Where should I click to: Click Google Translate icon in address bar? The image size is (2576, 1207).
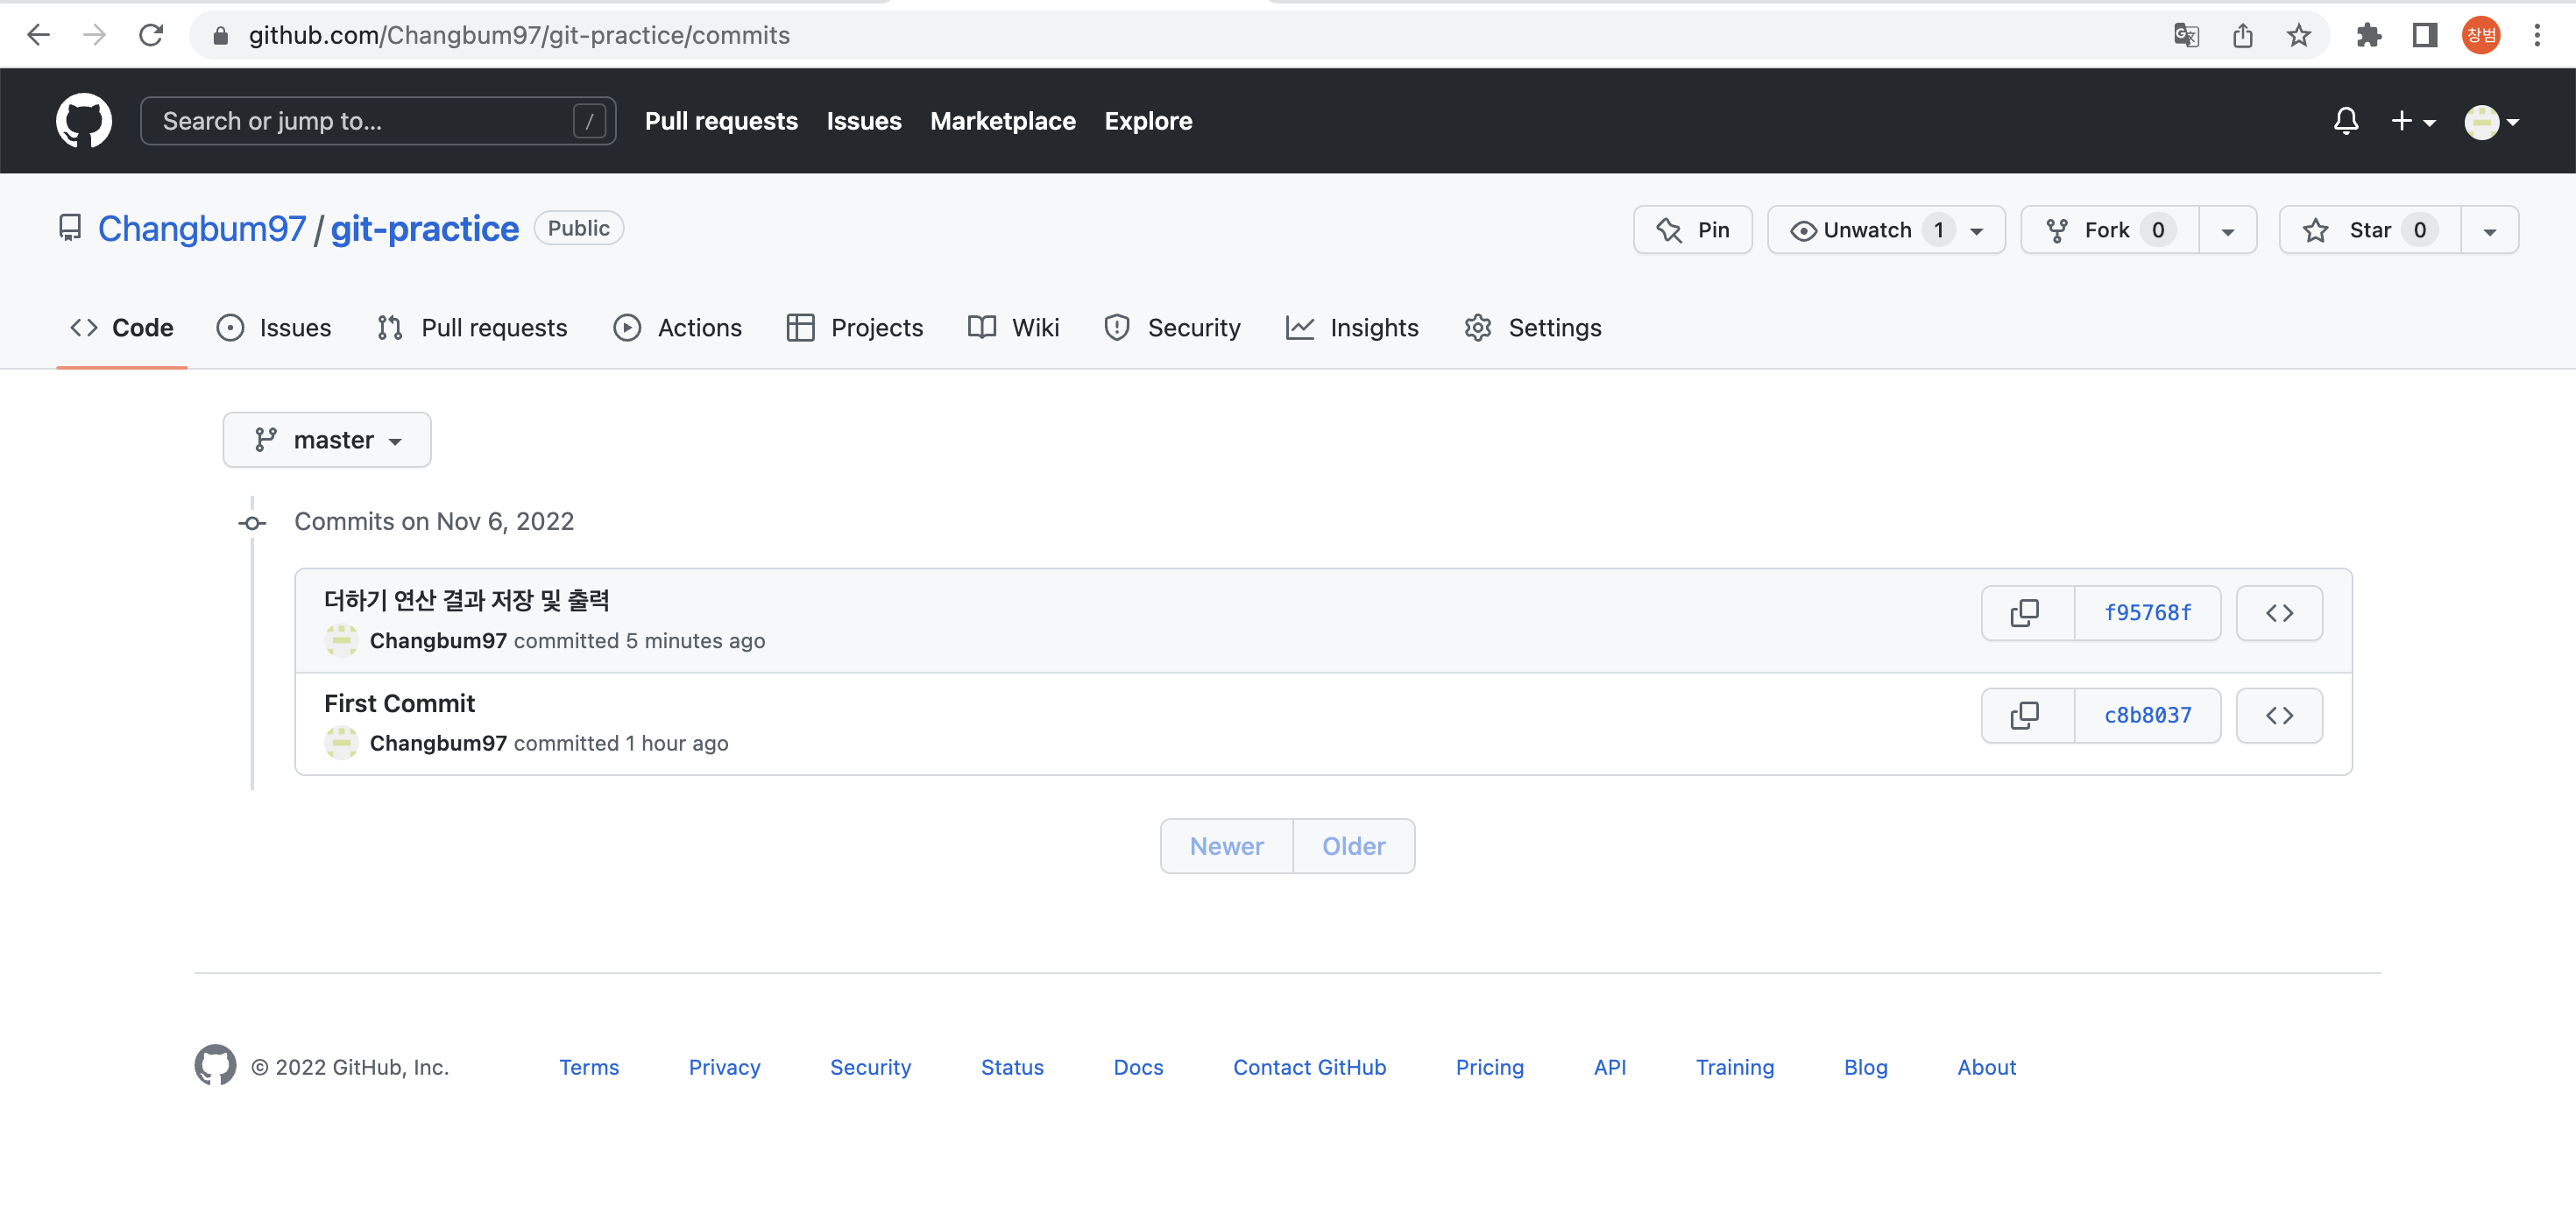click(2186, 36)
